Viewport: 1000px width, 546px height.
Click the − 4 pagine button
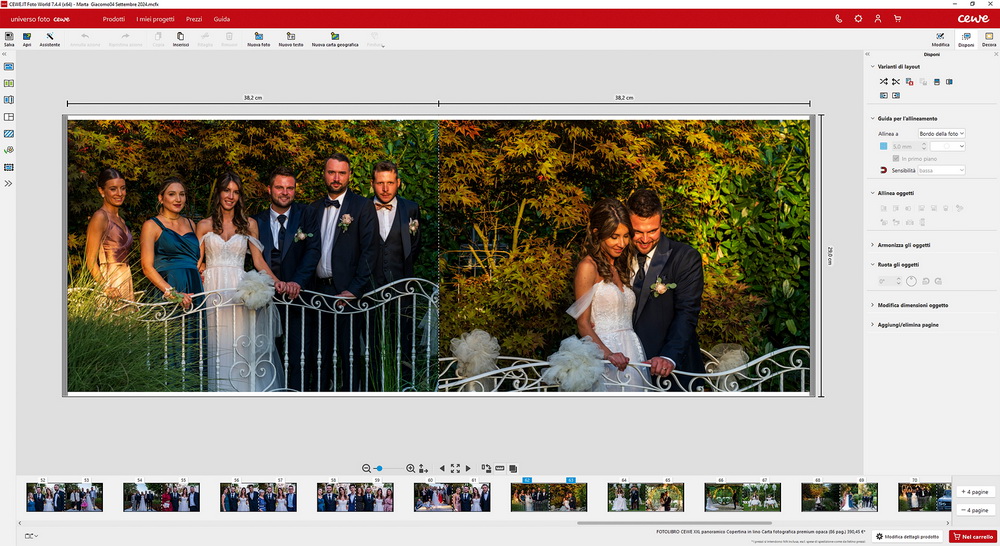coord(975,510)
